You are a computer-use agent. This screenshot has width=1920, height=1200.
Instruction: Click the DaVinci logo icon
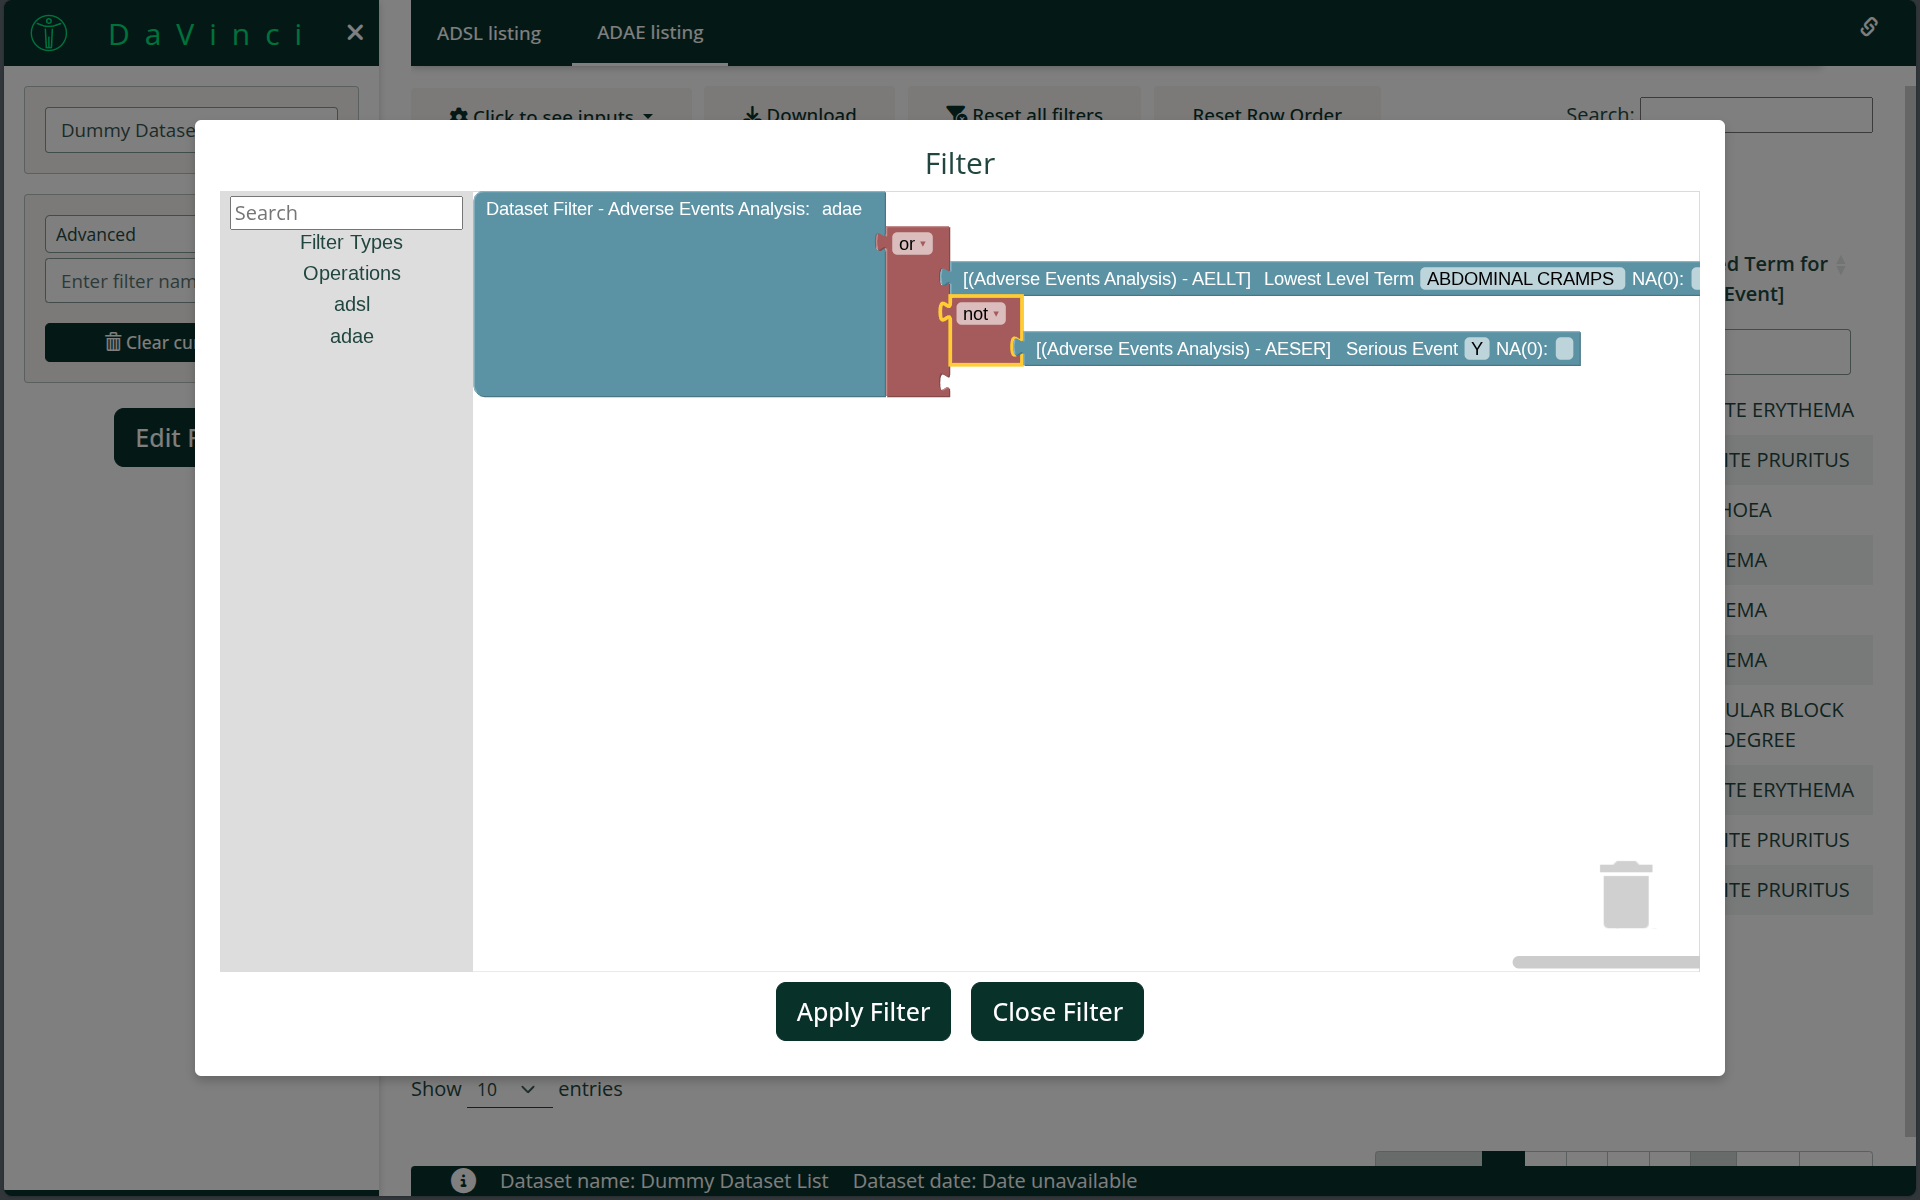(x=49, y=33)
